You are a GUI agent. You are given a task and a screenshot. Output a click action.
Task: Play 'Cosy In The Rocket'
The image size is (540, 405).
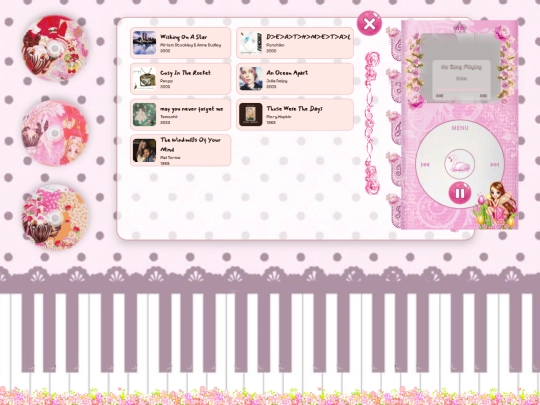tap(180, 79)
